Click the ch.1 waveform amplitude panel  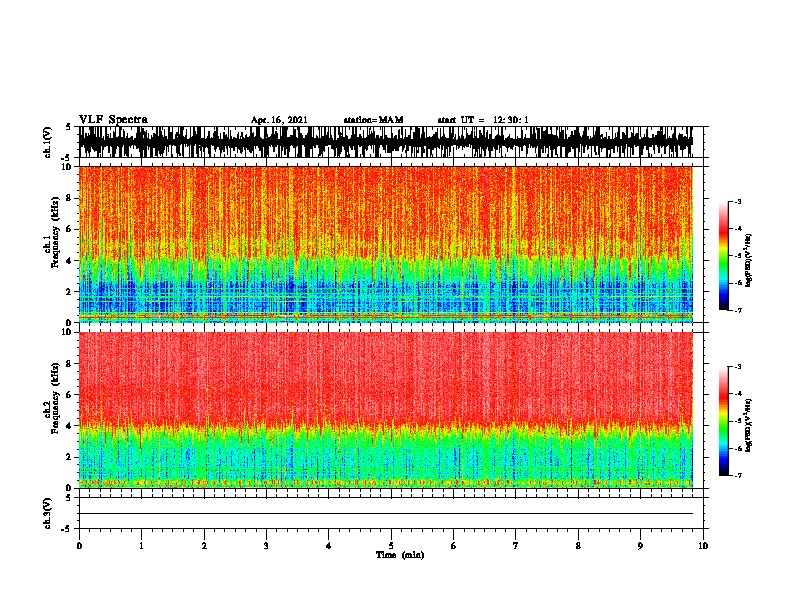coord(385,142)
